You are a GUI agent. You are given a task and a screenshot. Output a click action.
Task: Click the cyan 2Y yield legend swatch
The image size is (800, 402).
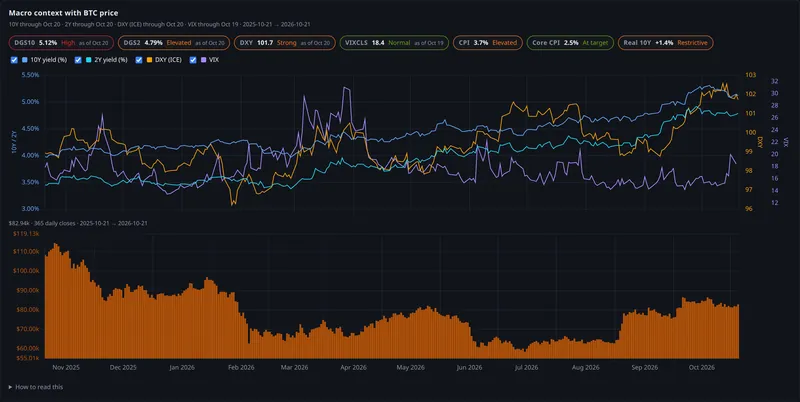(x=89, y=60)
